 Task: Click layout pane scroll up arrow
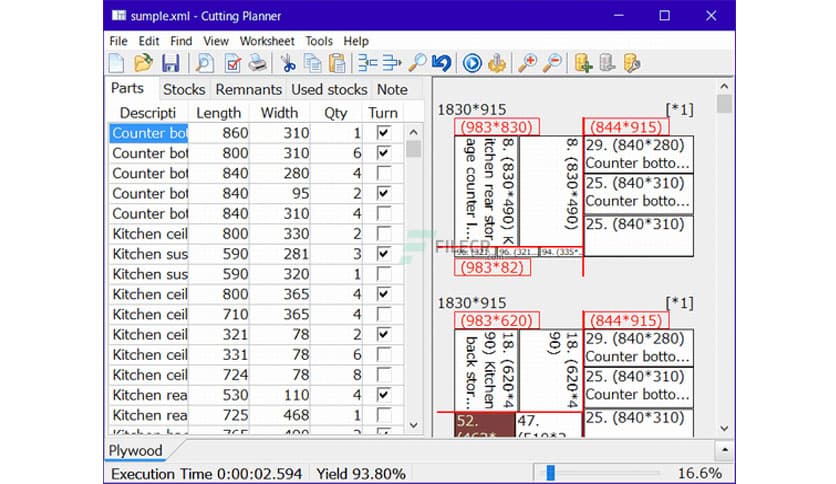(724, 86)
